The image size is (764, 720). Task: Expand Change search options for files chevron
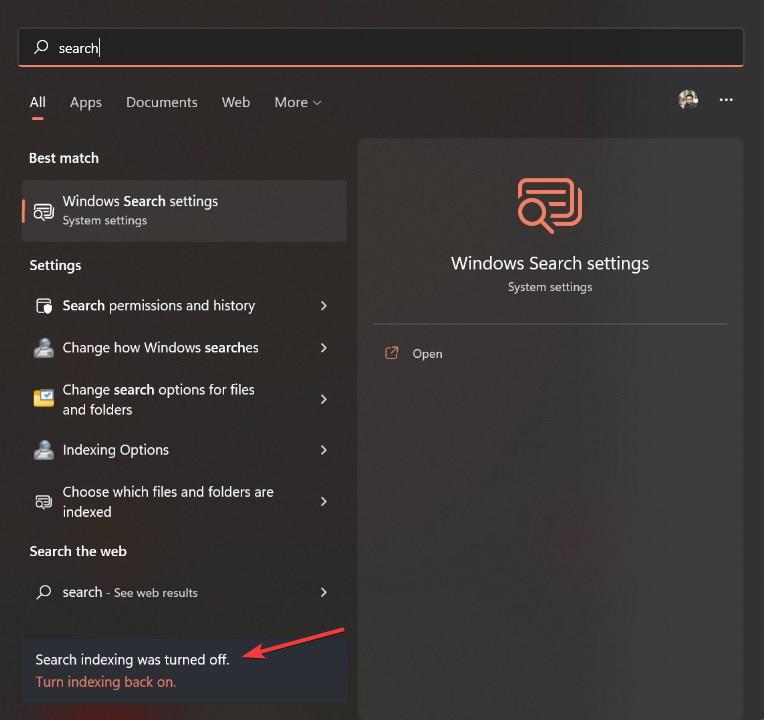(x=324, y=399)
